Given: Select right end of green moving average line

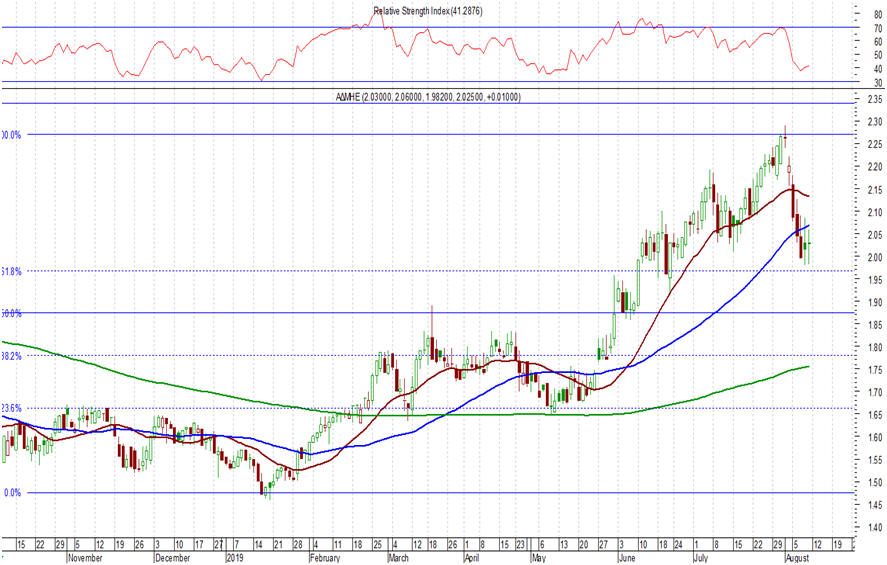Looking at the screenshot, I should [x=808, y=367].
